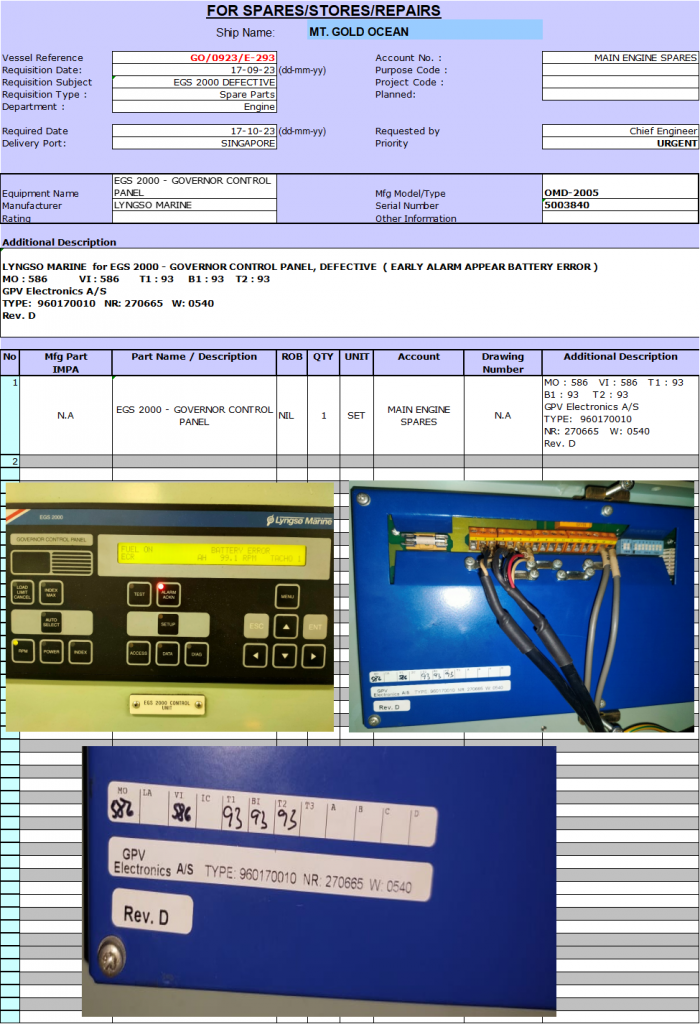The width and height of the screenshot is (700, 1024).
Task: Click the Serial Number 5003840 cell
Action: click(620, 205)
